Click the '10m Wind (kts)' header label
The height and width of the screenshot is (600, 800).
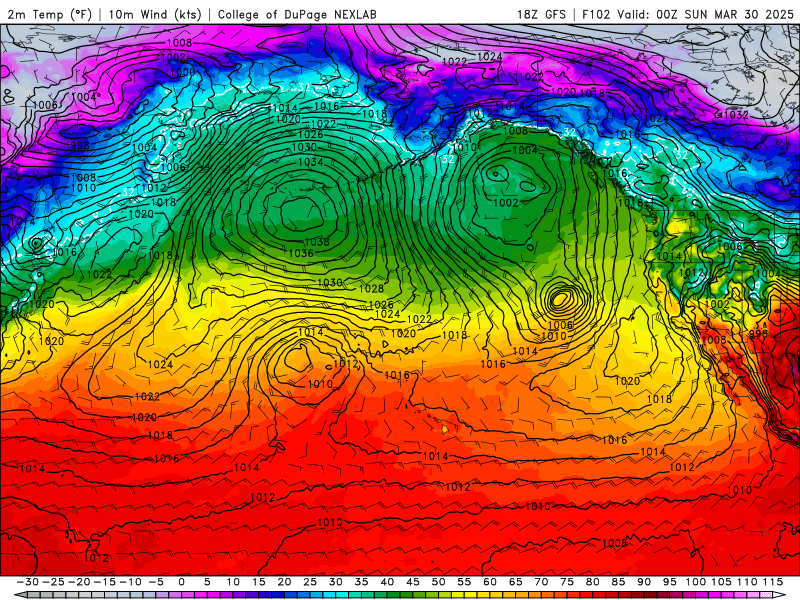point(155,14)
